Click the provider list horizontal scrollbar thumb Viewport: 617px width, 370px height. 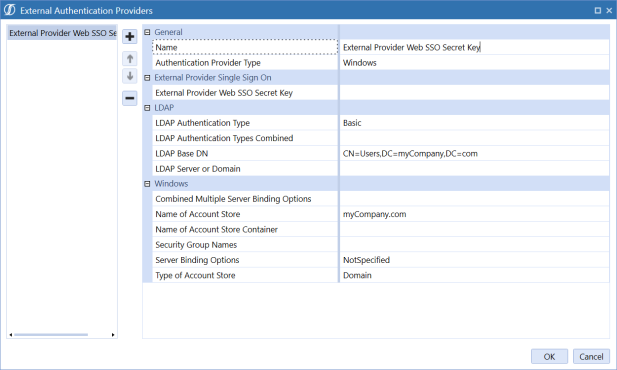pyautogui.click(x=51, y=335)
